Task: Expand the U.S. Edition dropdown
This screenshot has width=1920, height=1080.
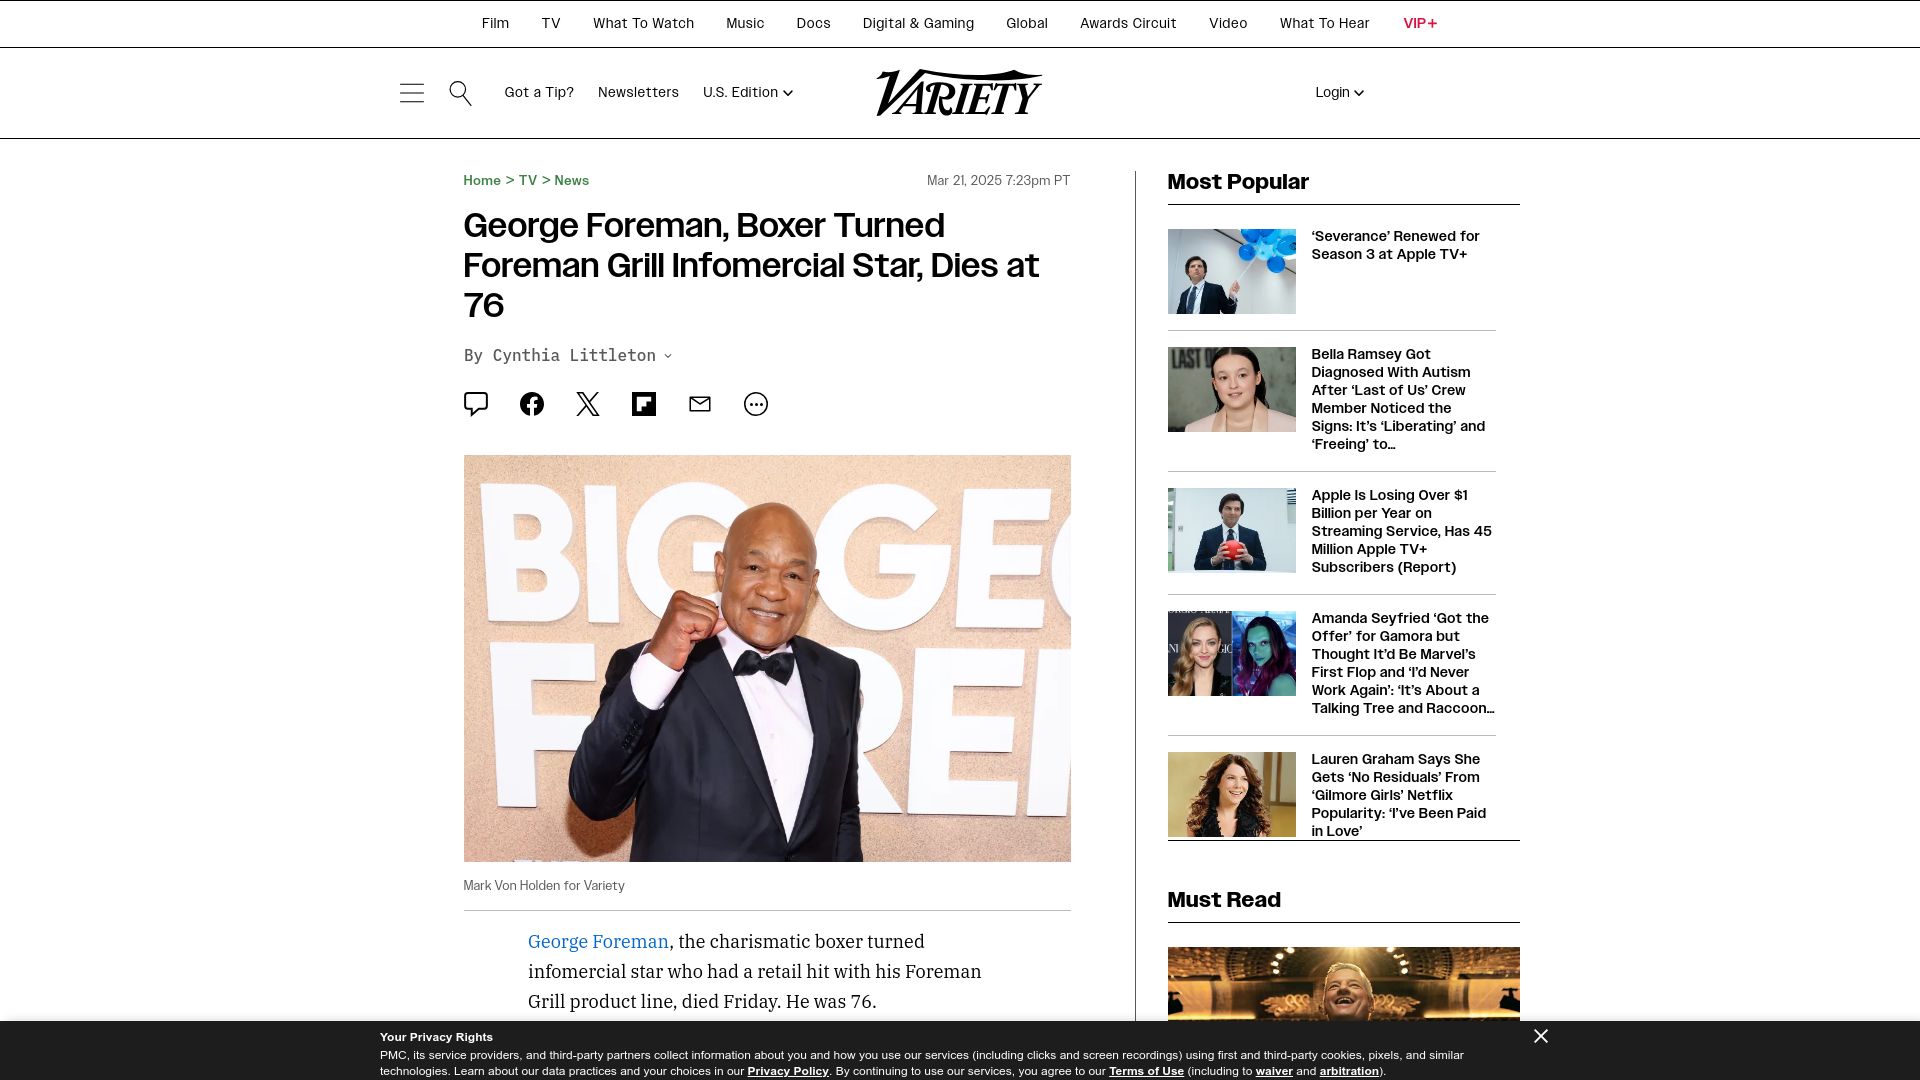Action: tap(748, 92)
